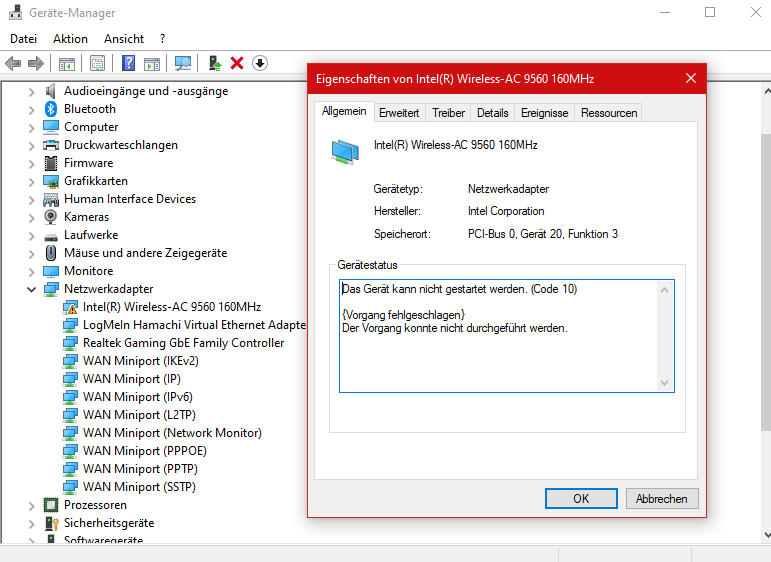Click the red X uninstall device icon
The width and height of the screenshot is (771, 562).
pos(237,63)
